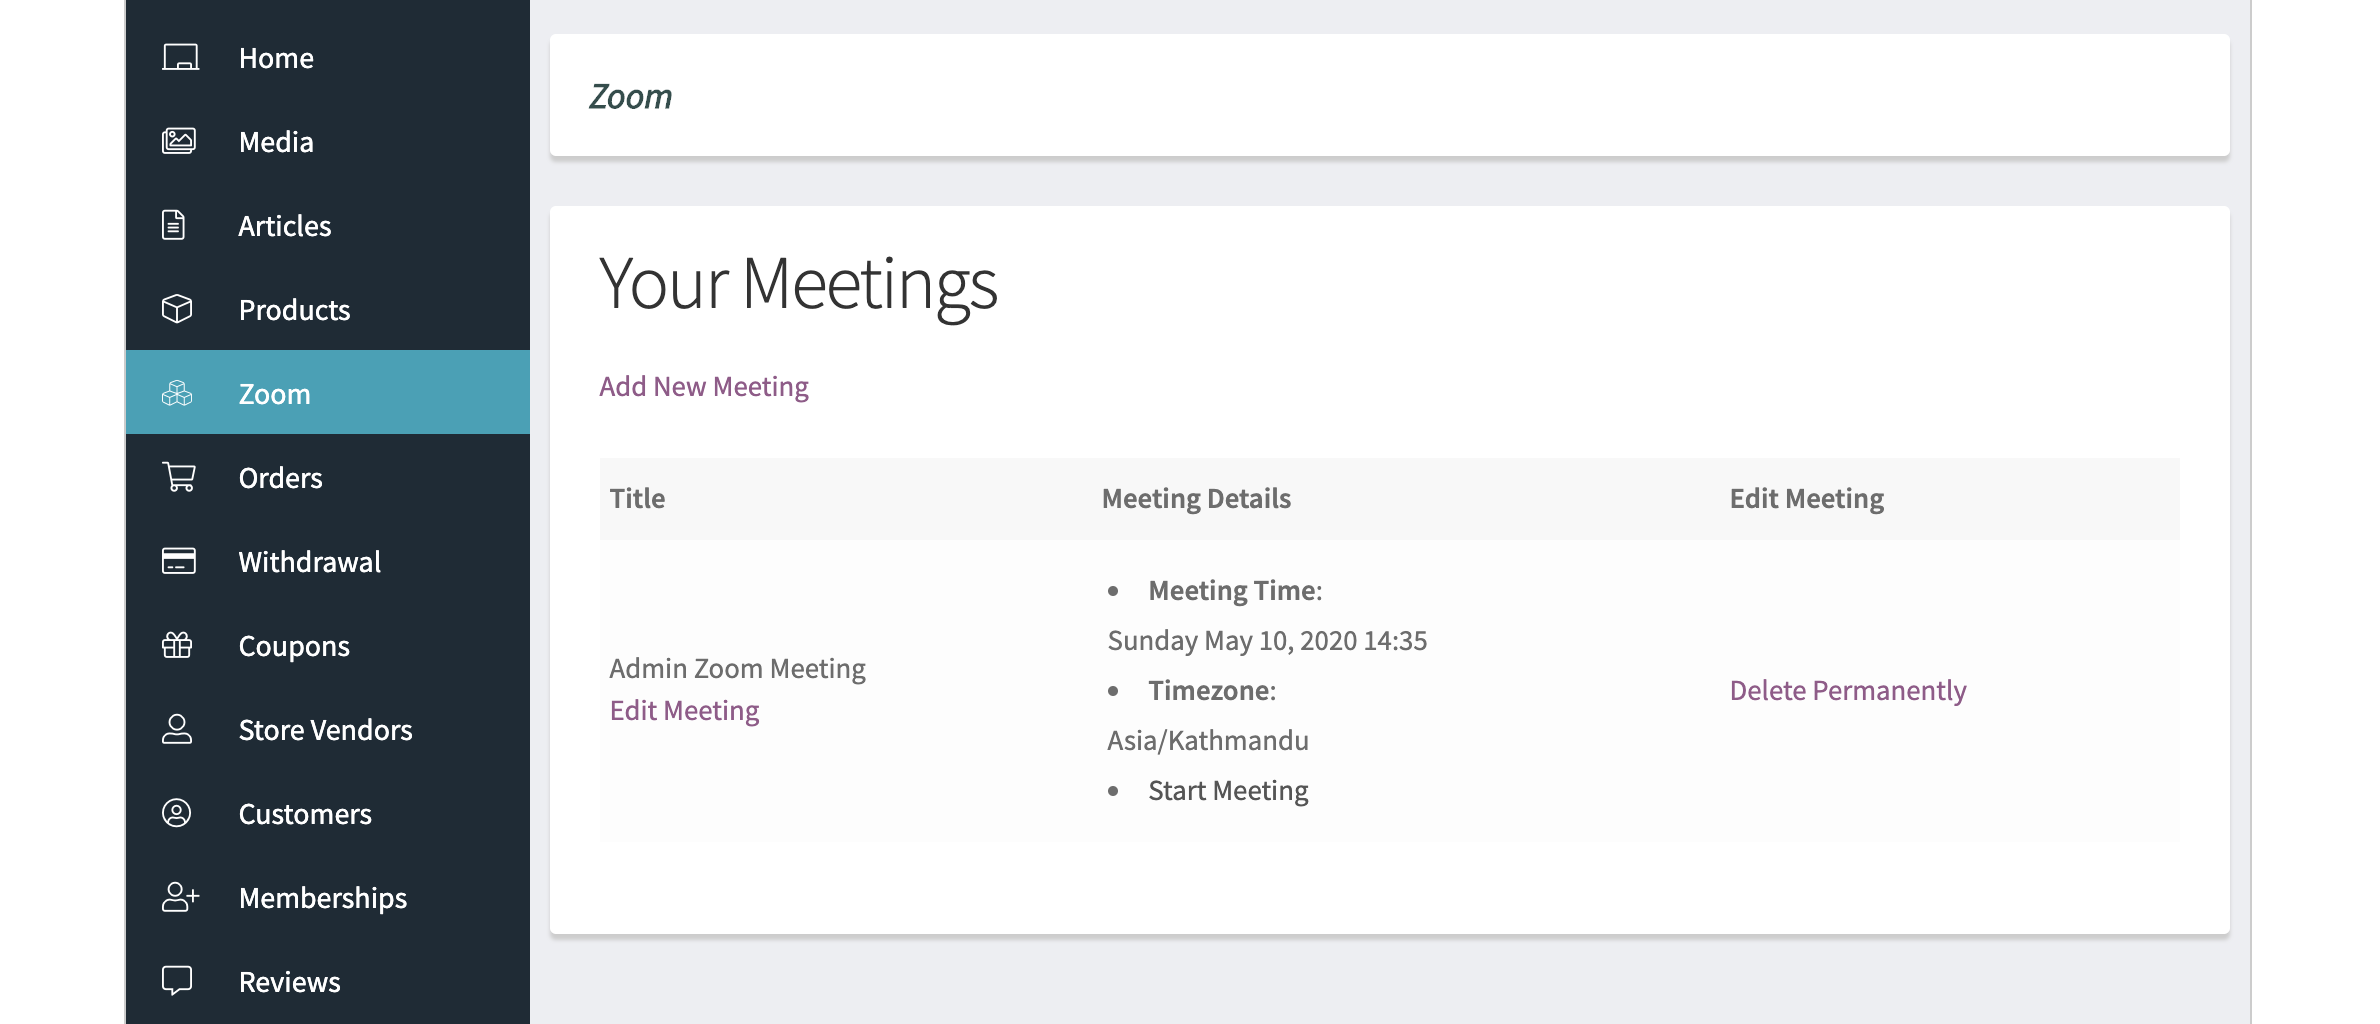Click the Memberships add-user icon
2380x1024 pixels.
(x=181, y=897)
